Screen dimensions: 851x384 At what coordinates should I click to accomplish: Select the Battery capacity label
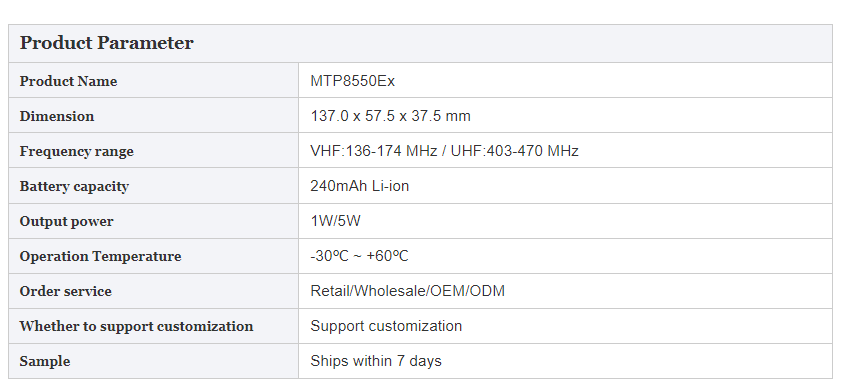(x=74, y=187)
